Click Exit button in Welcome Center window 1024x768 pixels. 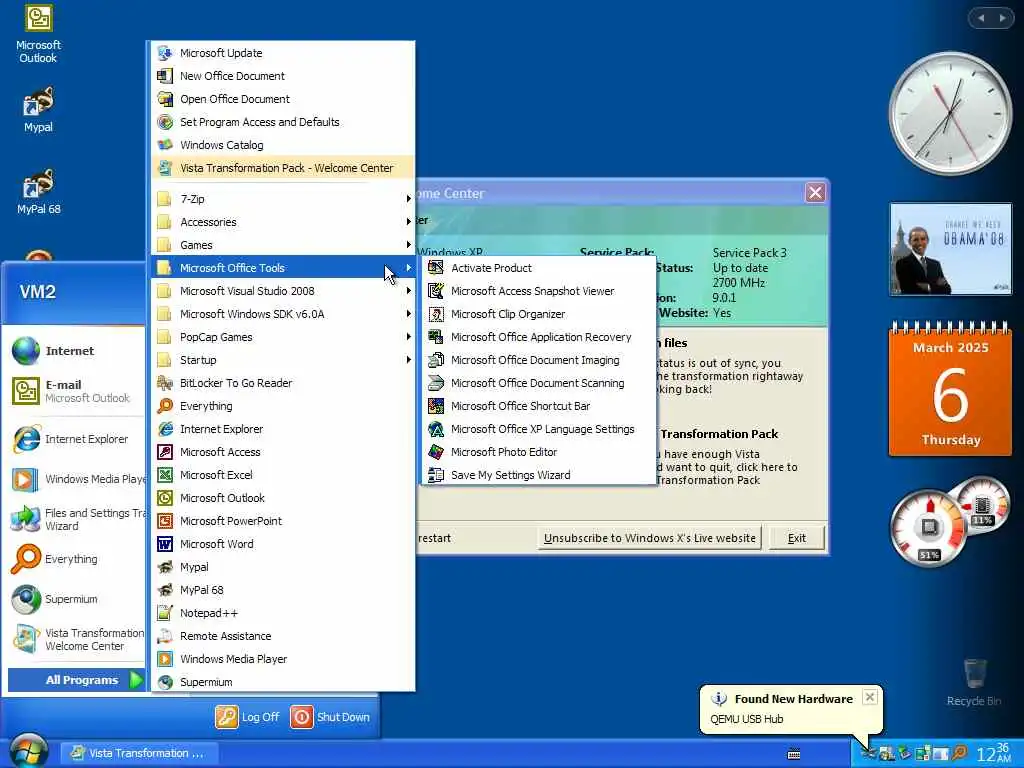click(x=797, y=538)
